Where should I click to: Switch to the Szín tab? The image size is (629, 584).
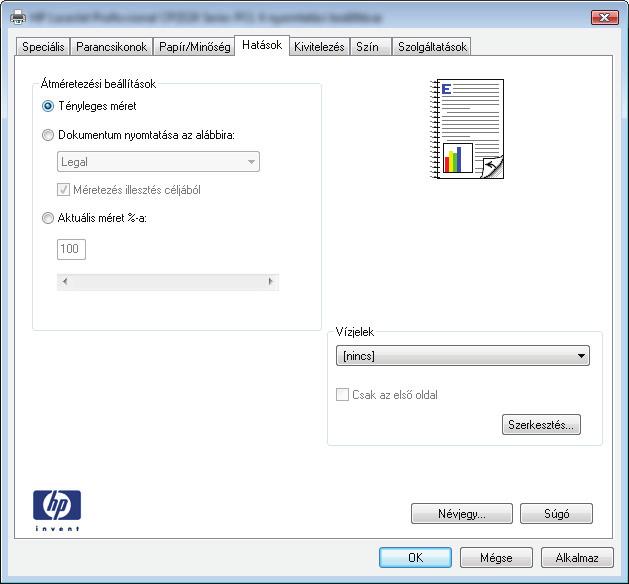pyautogui.click(x=371, y=47)
